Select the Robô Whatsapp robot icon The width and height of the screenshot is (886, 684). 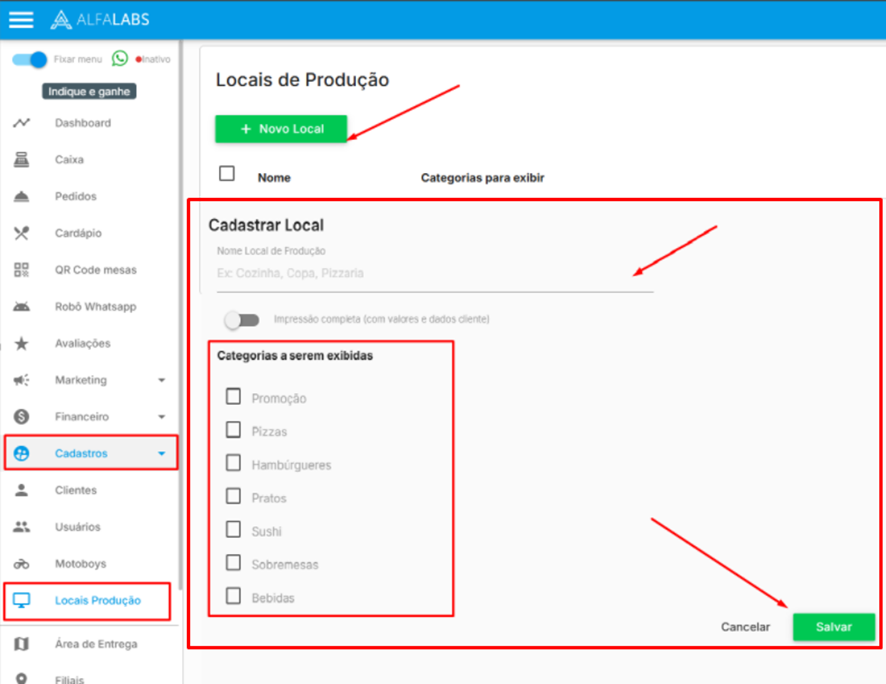(21, 307)
